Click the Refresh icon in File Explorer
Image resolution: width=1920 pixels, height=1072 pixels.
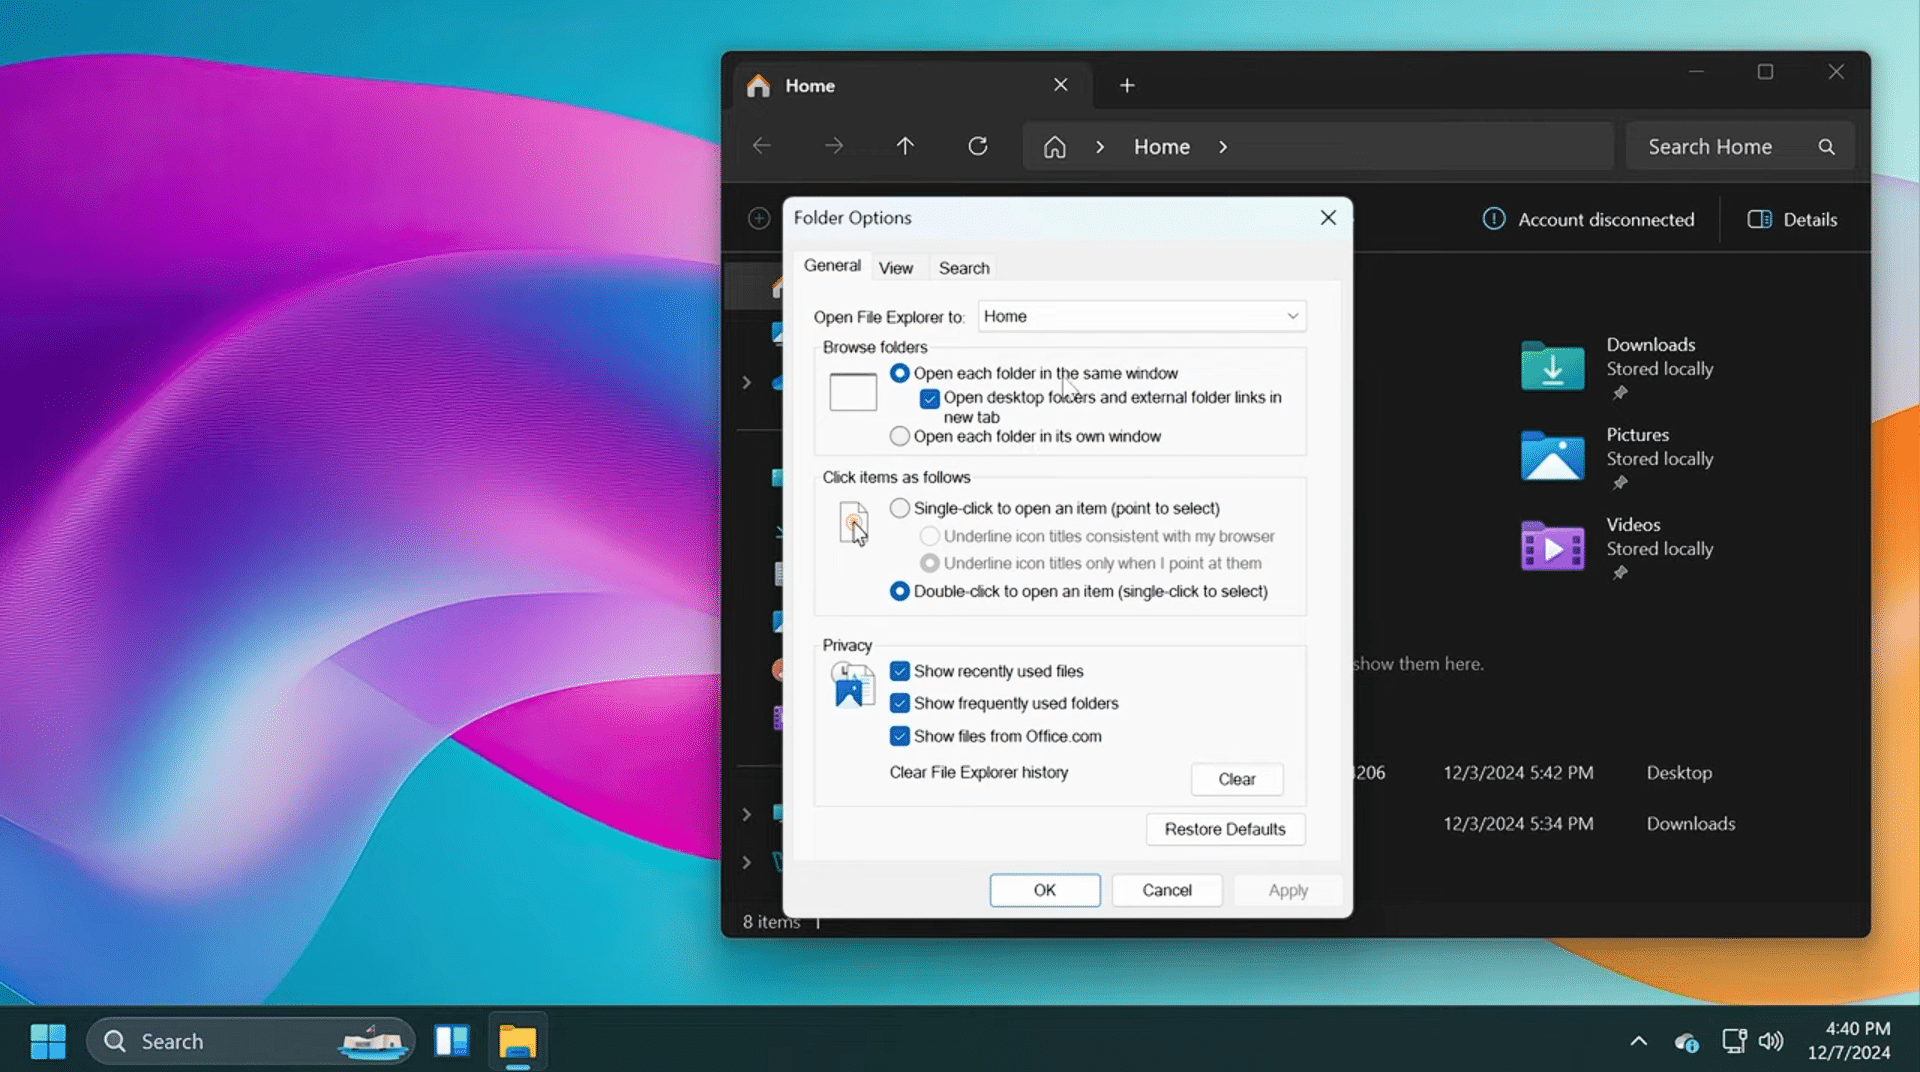pos(978,146)
